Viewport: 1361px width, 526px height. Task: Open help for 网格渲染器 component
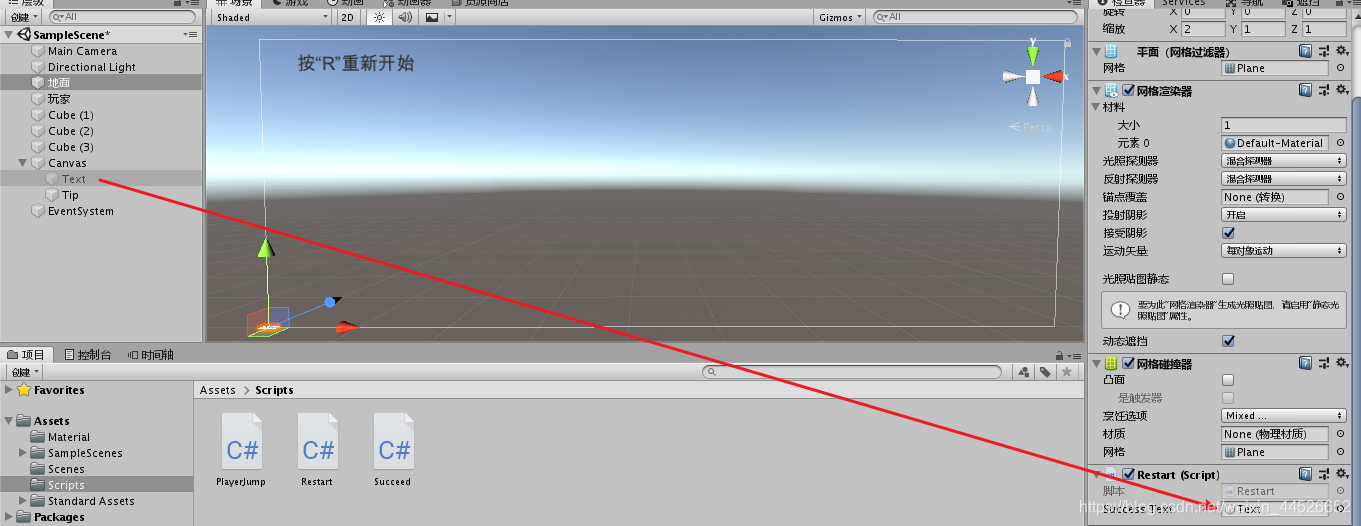click(x=1305, y=90)
